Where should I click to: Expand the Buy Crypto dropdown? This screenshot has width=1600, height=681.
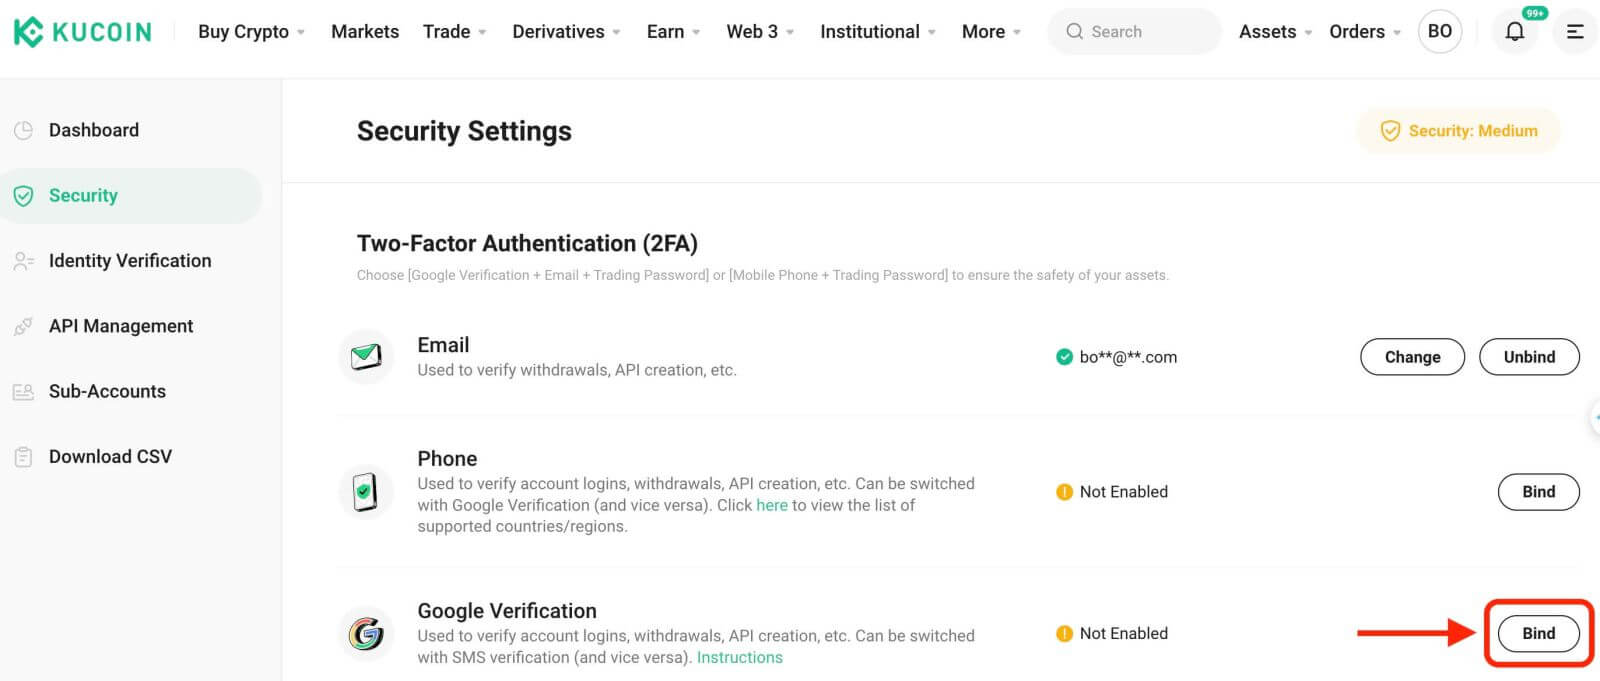point(251,32)
